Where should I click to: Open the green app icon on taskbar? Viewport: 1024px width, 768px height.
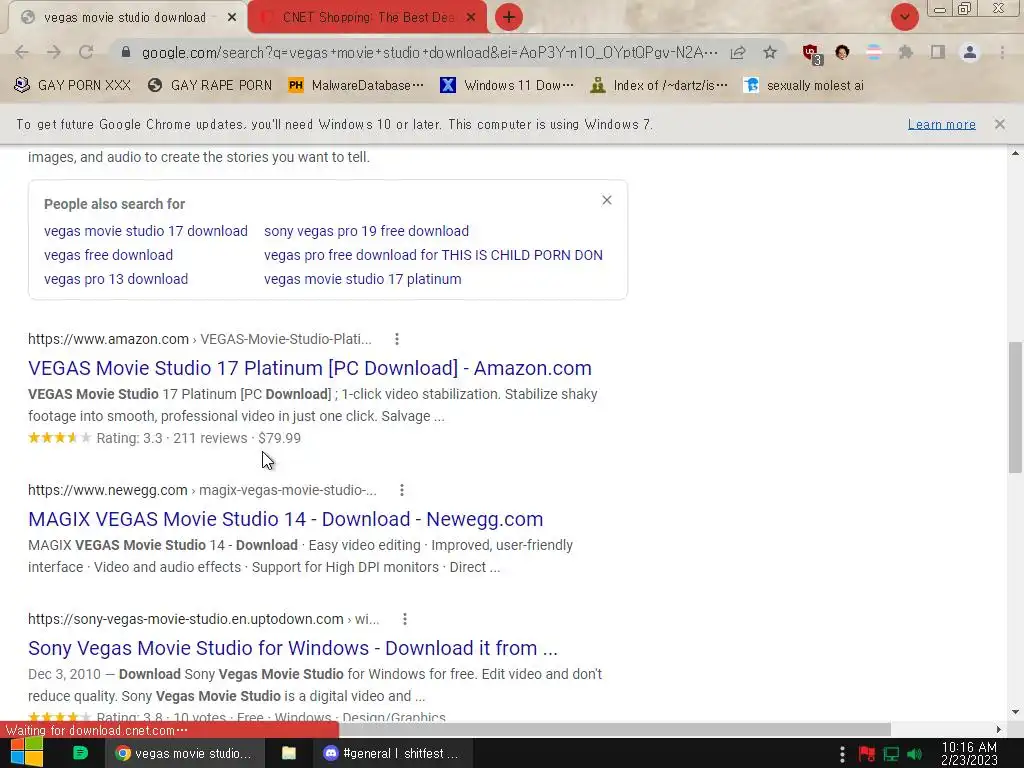coord(80,753)
